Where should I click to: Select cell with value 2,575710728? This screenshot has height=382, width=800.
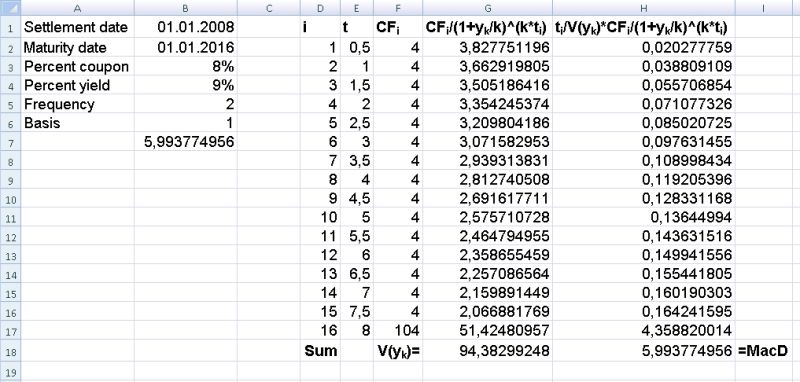487,217
